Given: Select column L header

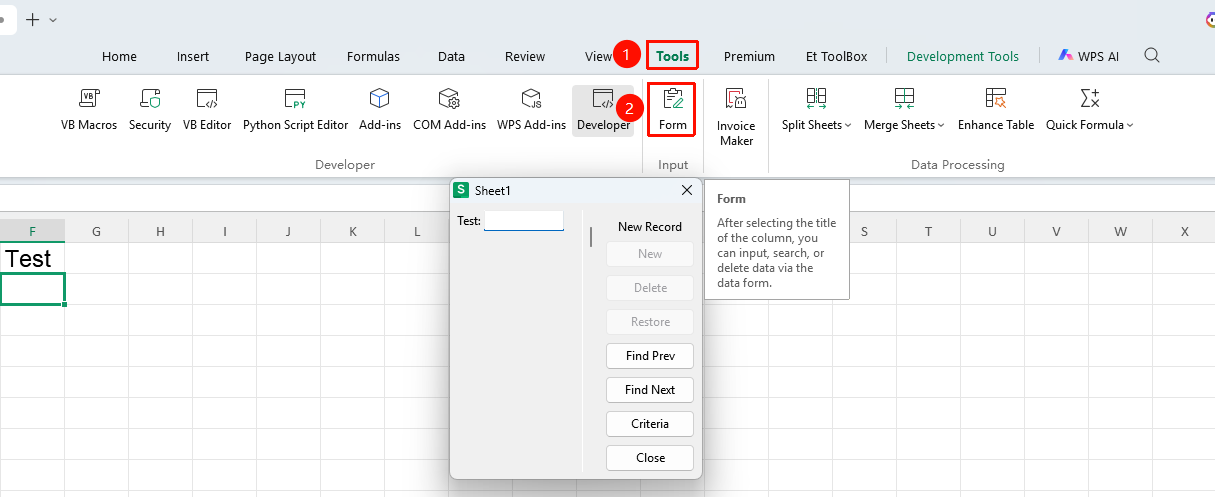Looking at the screenshot, I should (416, 231).
